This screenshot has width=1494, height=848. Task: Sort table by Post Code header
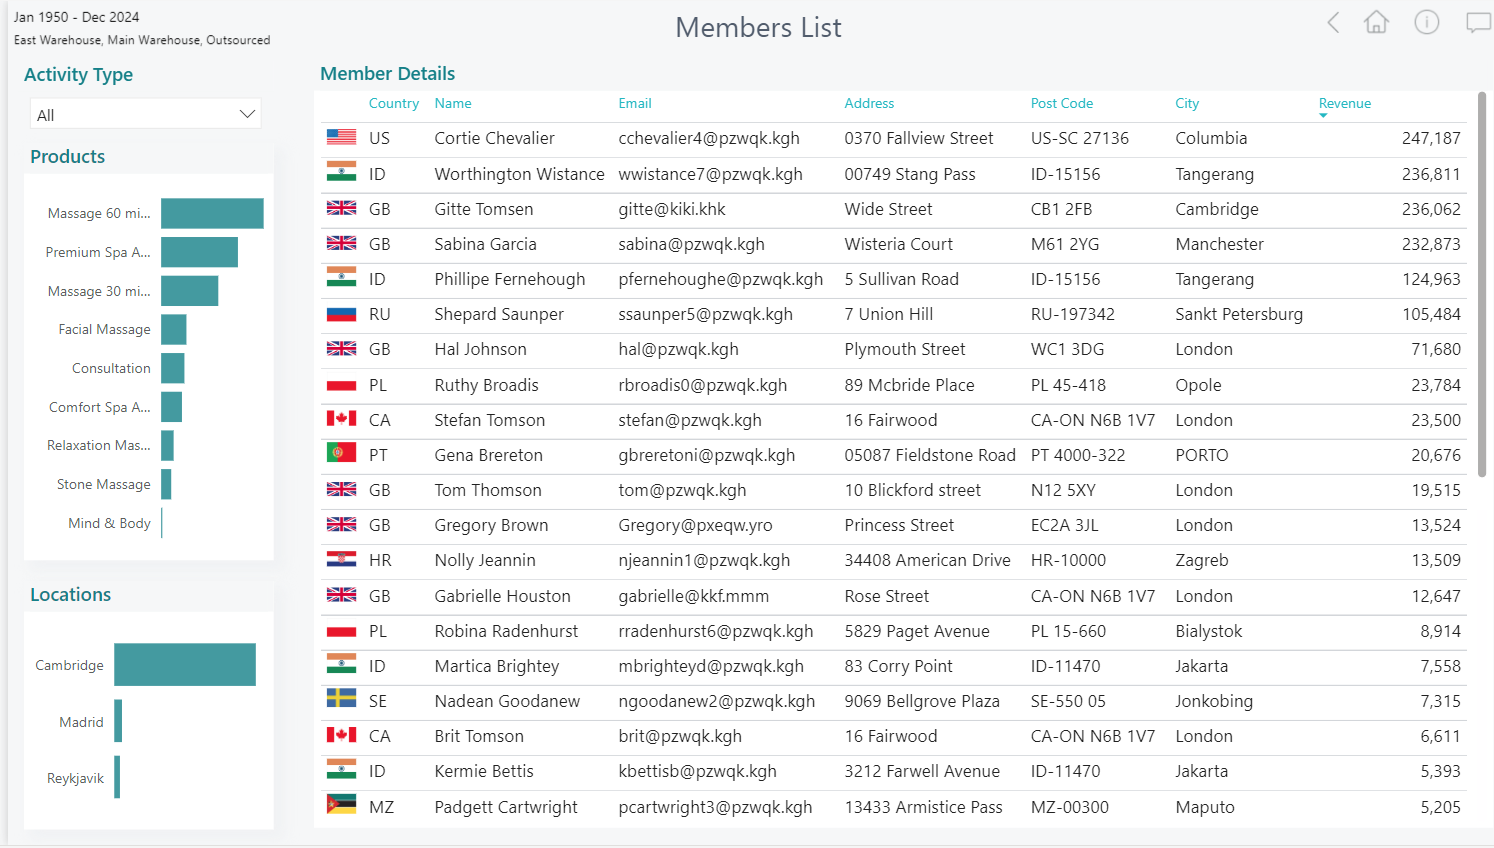[1061, 103]
